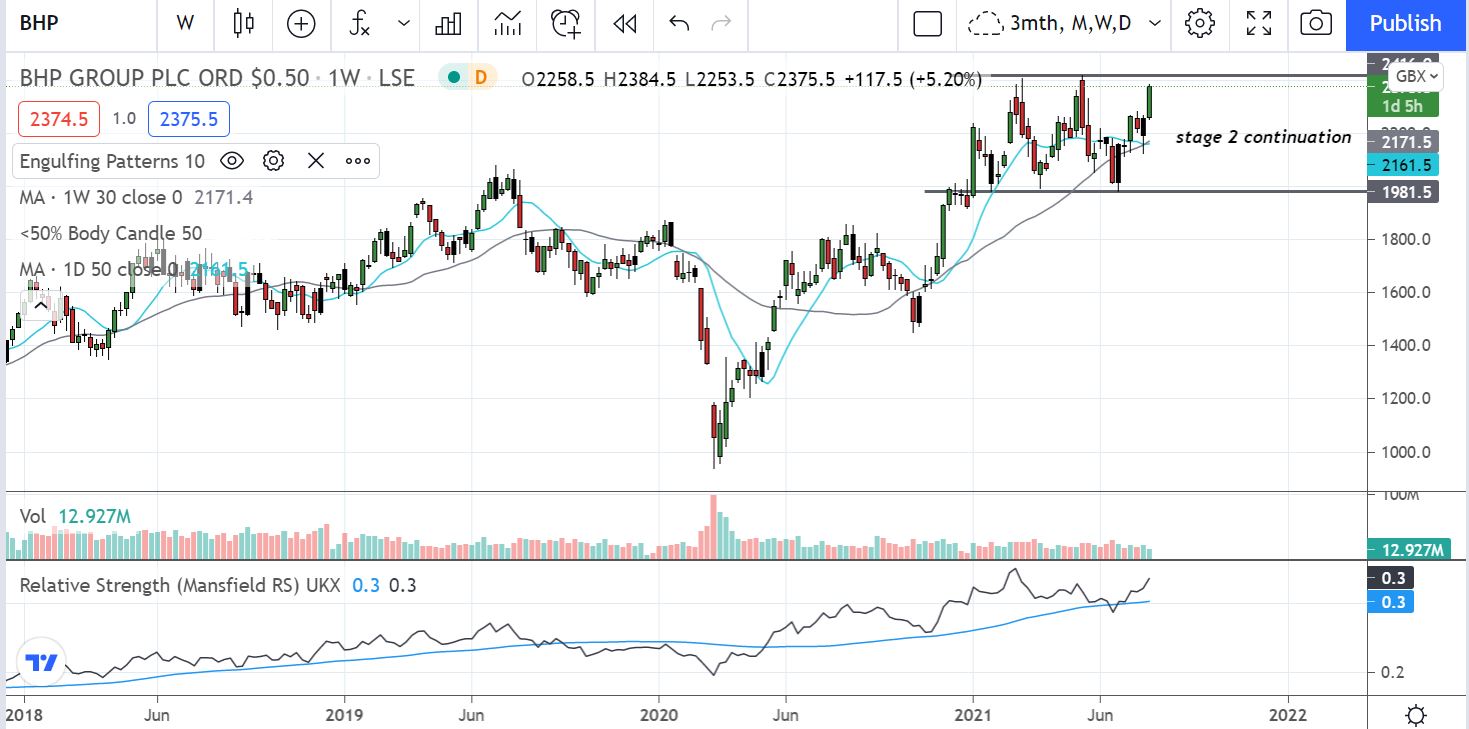Select the <50% Body Candle 50 legend
This screenshot has width=1469, height=729.
[x=111, y=234]
